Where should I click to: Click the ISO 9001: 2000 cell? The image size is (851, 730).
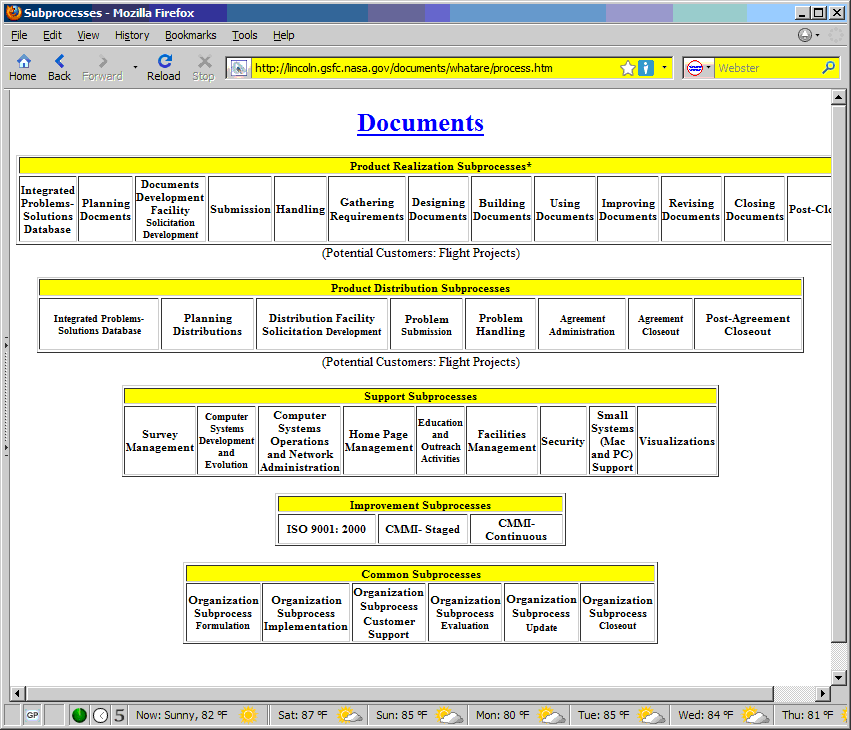[326, 529]
